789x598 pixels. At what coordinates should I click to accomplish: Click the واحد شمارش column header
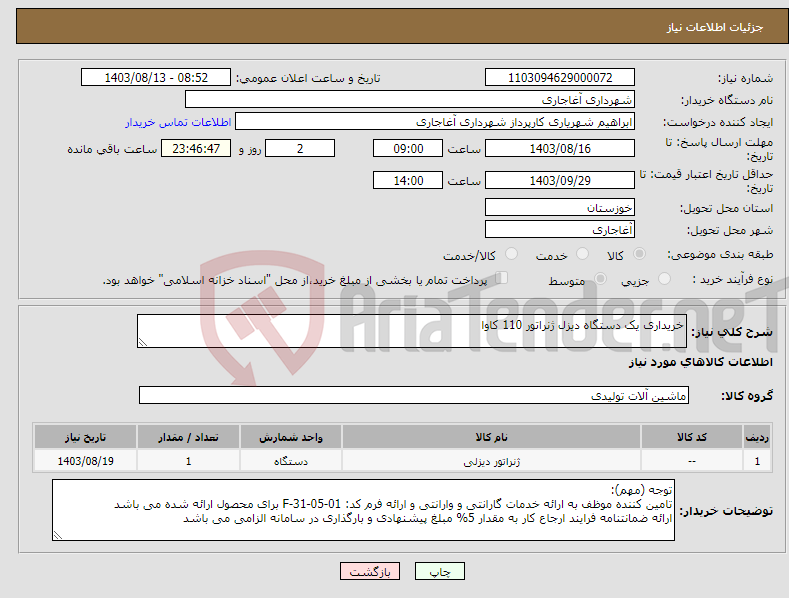291,437
